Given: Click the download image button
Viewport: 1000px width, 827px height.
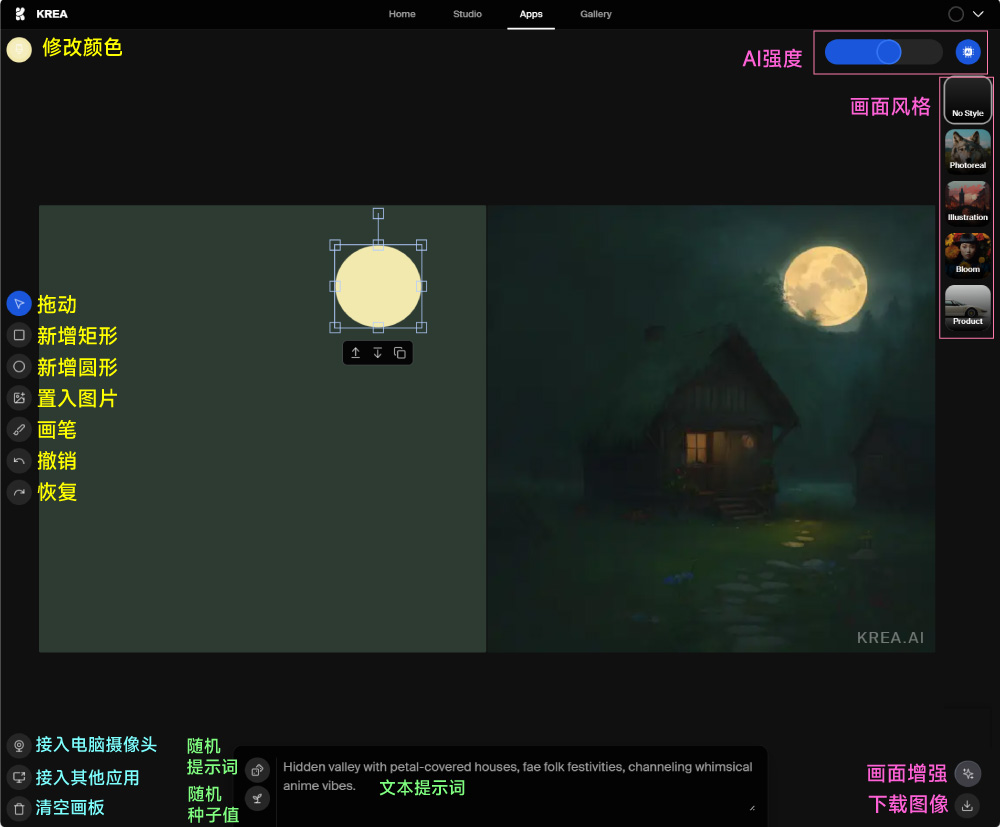Looking at the screenshot, I should click(967, 806).
